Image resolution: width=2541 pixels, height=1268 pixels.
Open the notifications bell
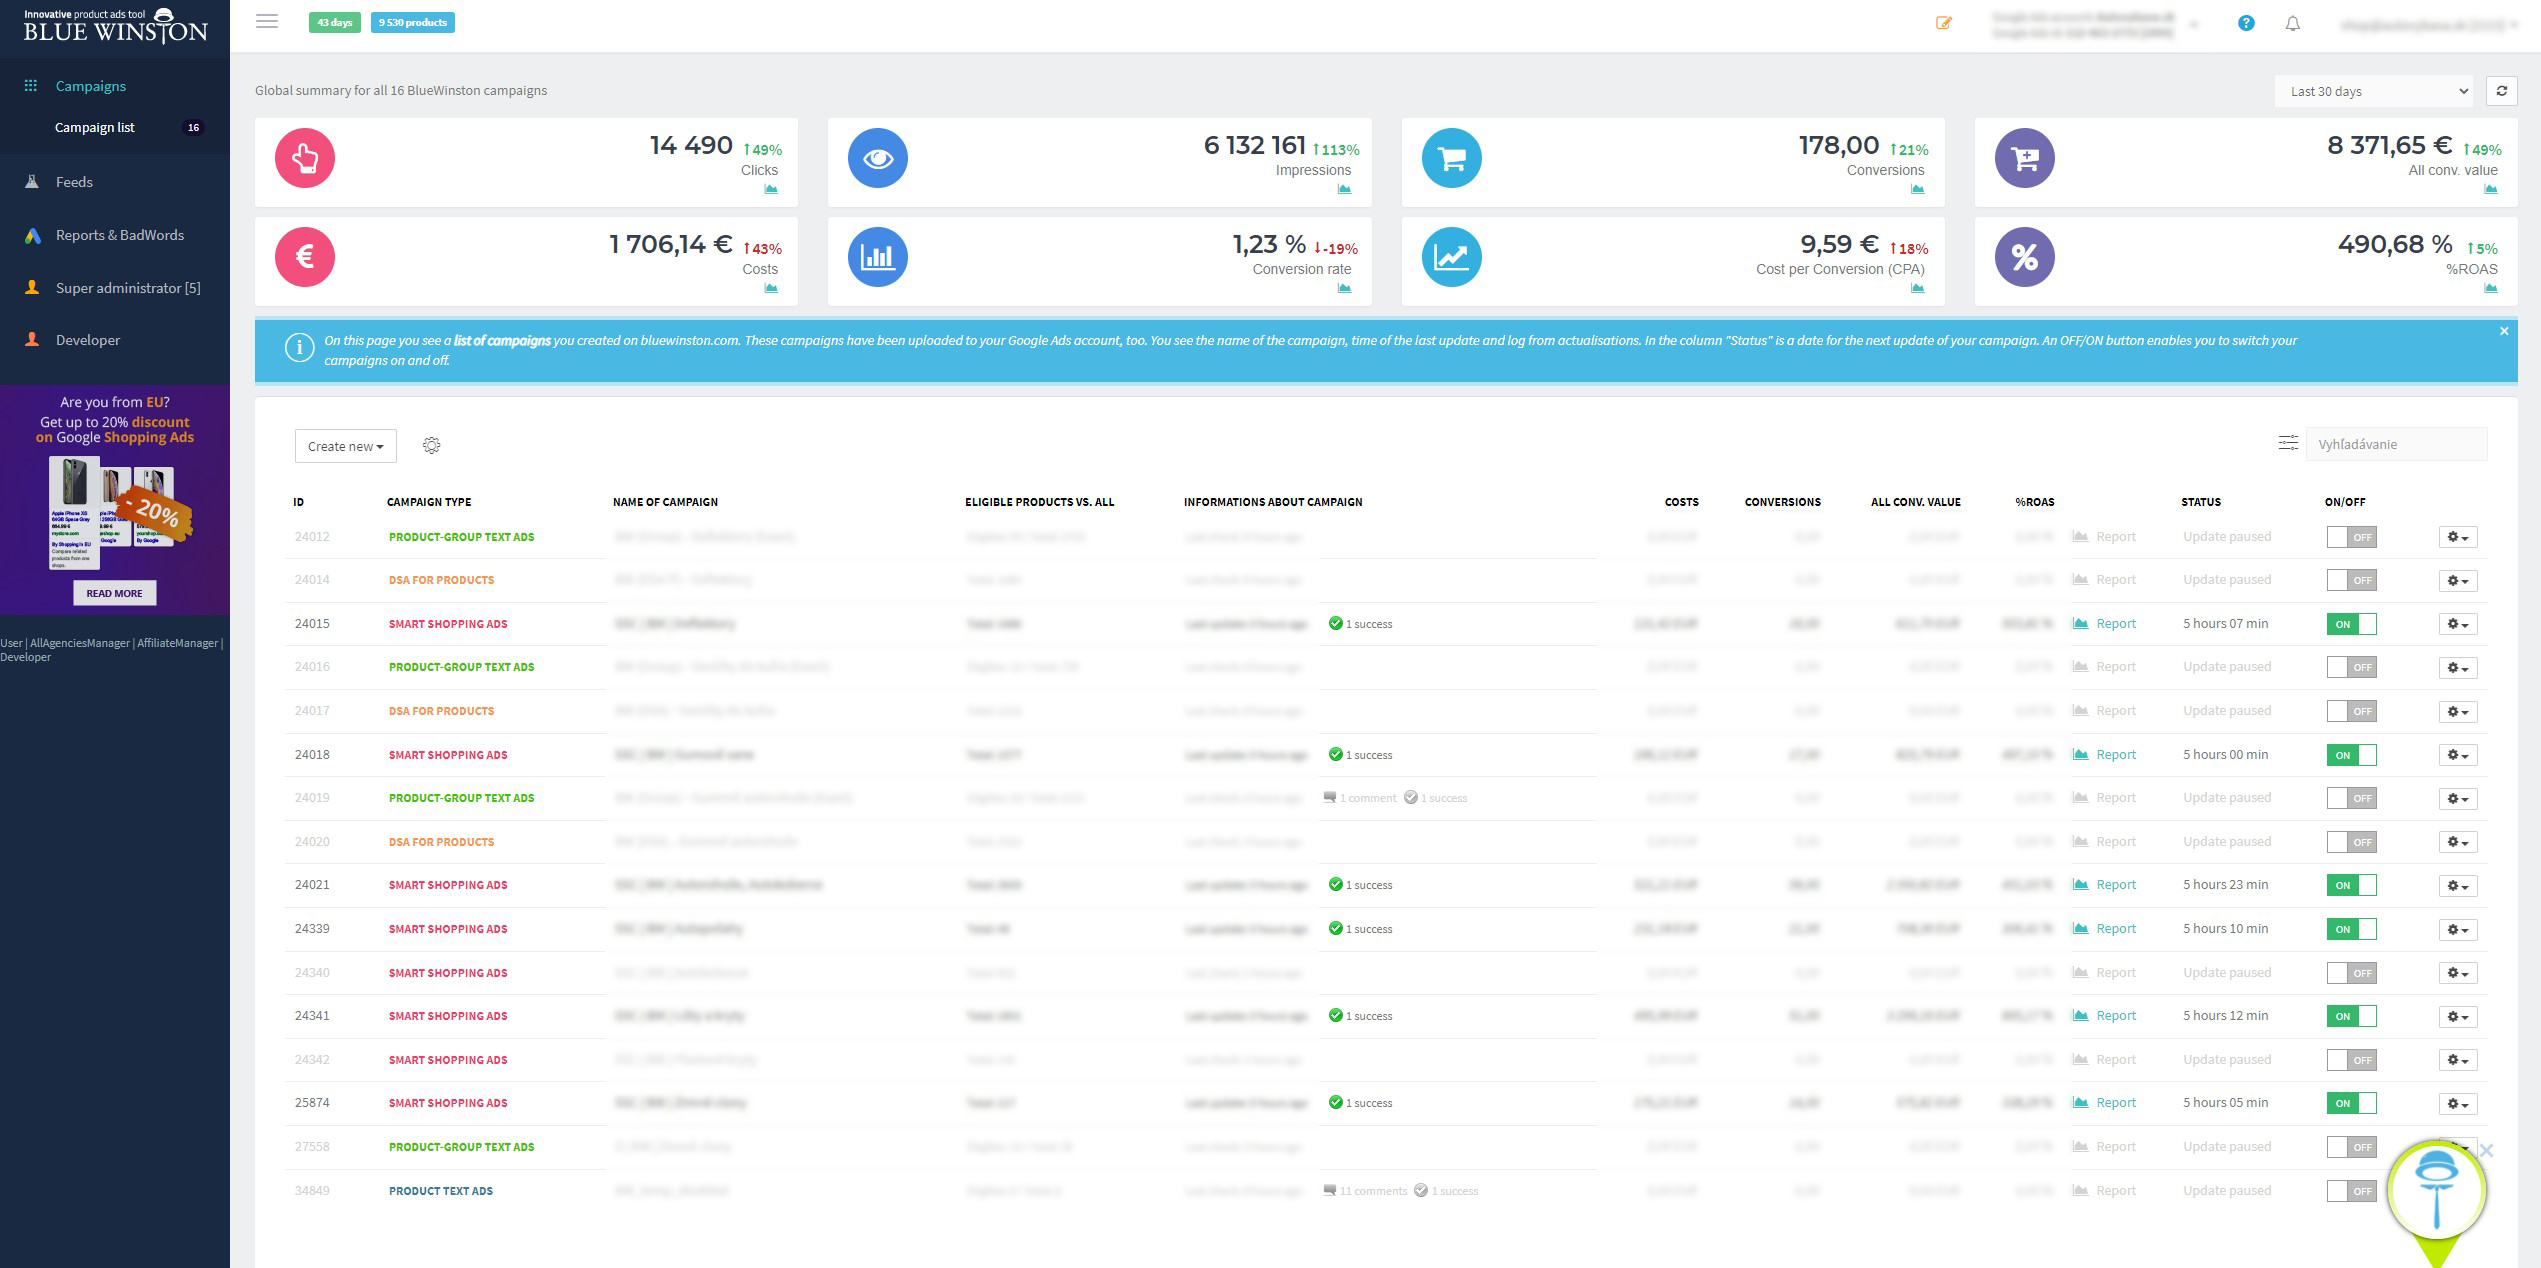[x=2292, y=23]
